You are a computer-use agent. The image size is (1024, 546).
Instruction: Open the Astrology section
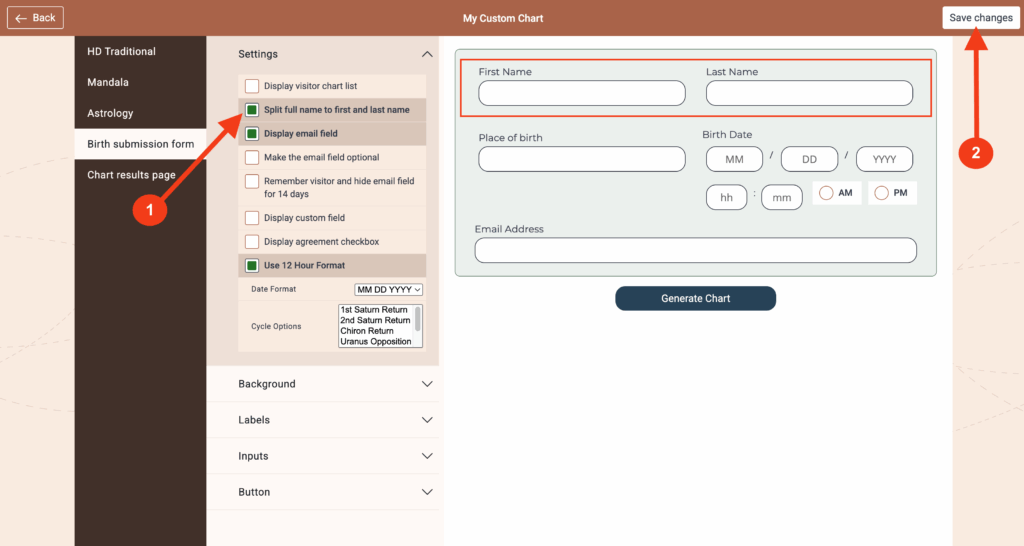point(110,113)
